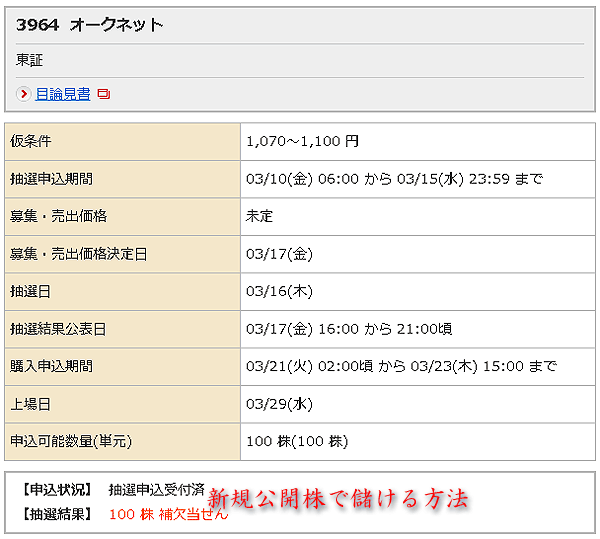Click the 東証 market label
This screenshot has width=600, height=539.
pos(29,60)
